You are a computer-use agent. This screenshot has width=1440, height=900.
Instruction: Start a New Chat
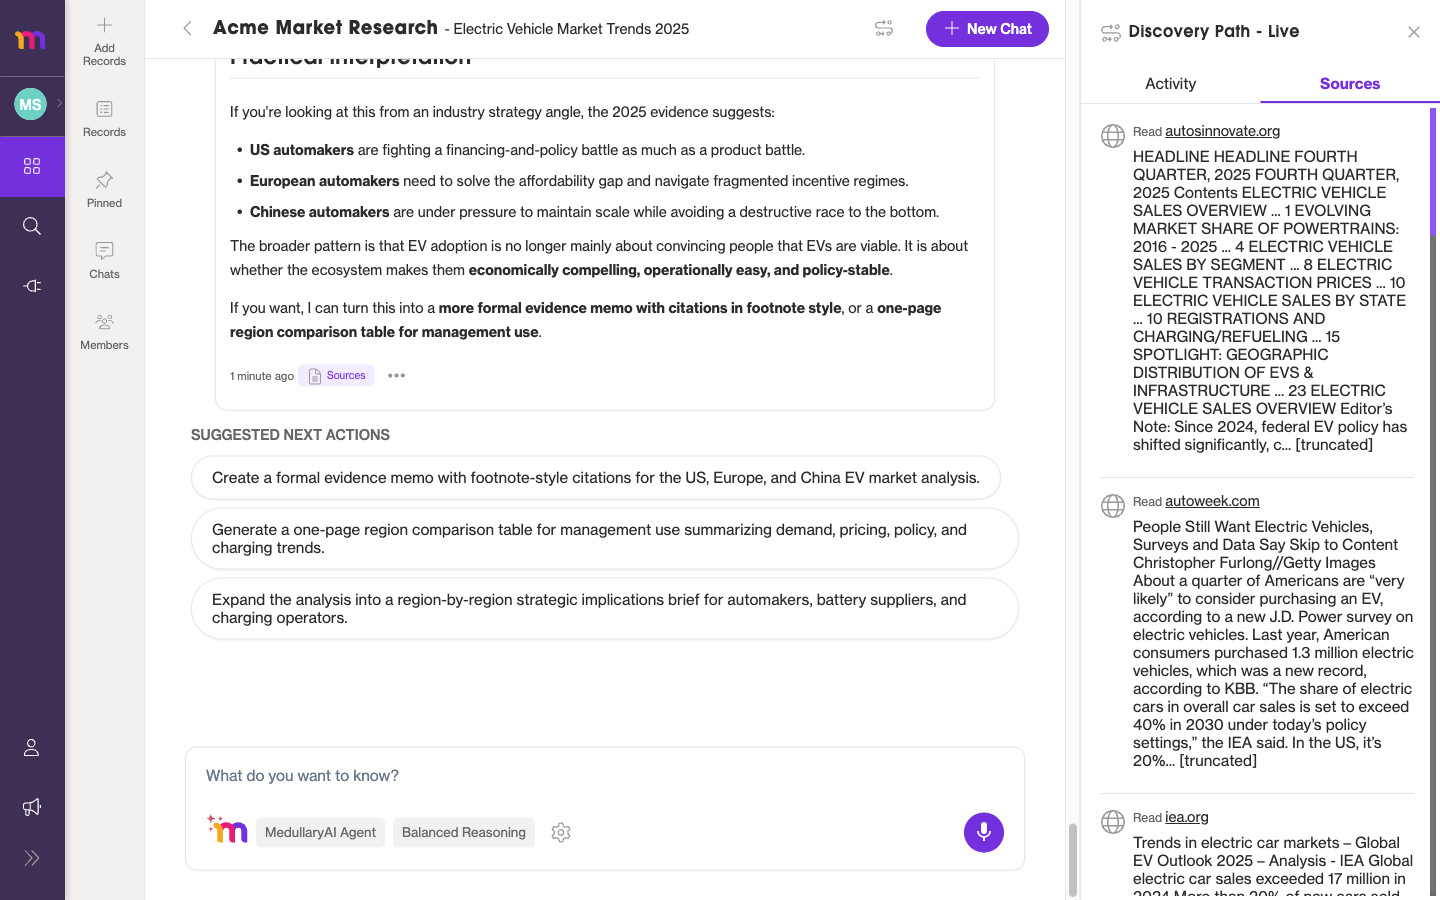pos(987,29)
